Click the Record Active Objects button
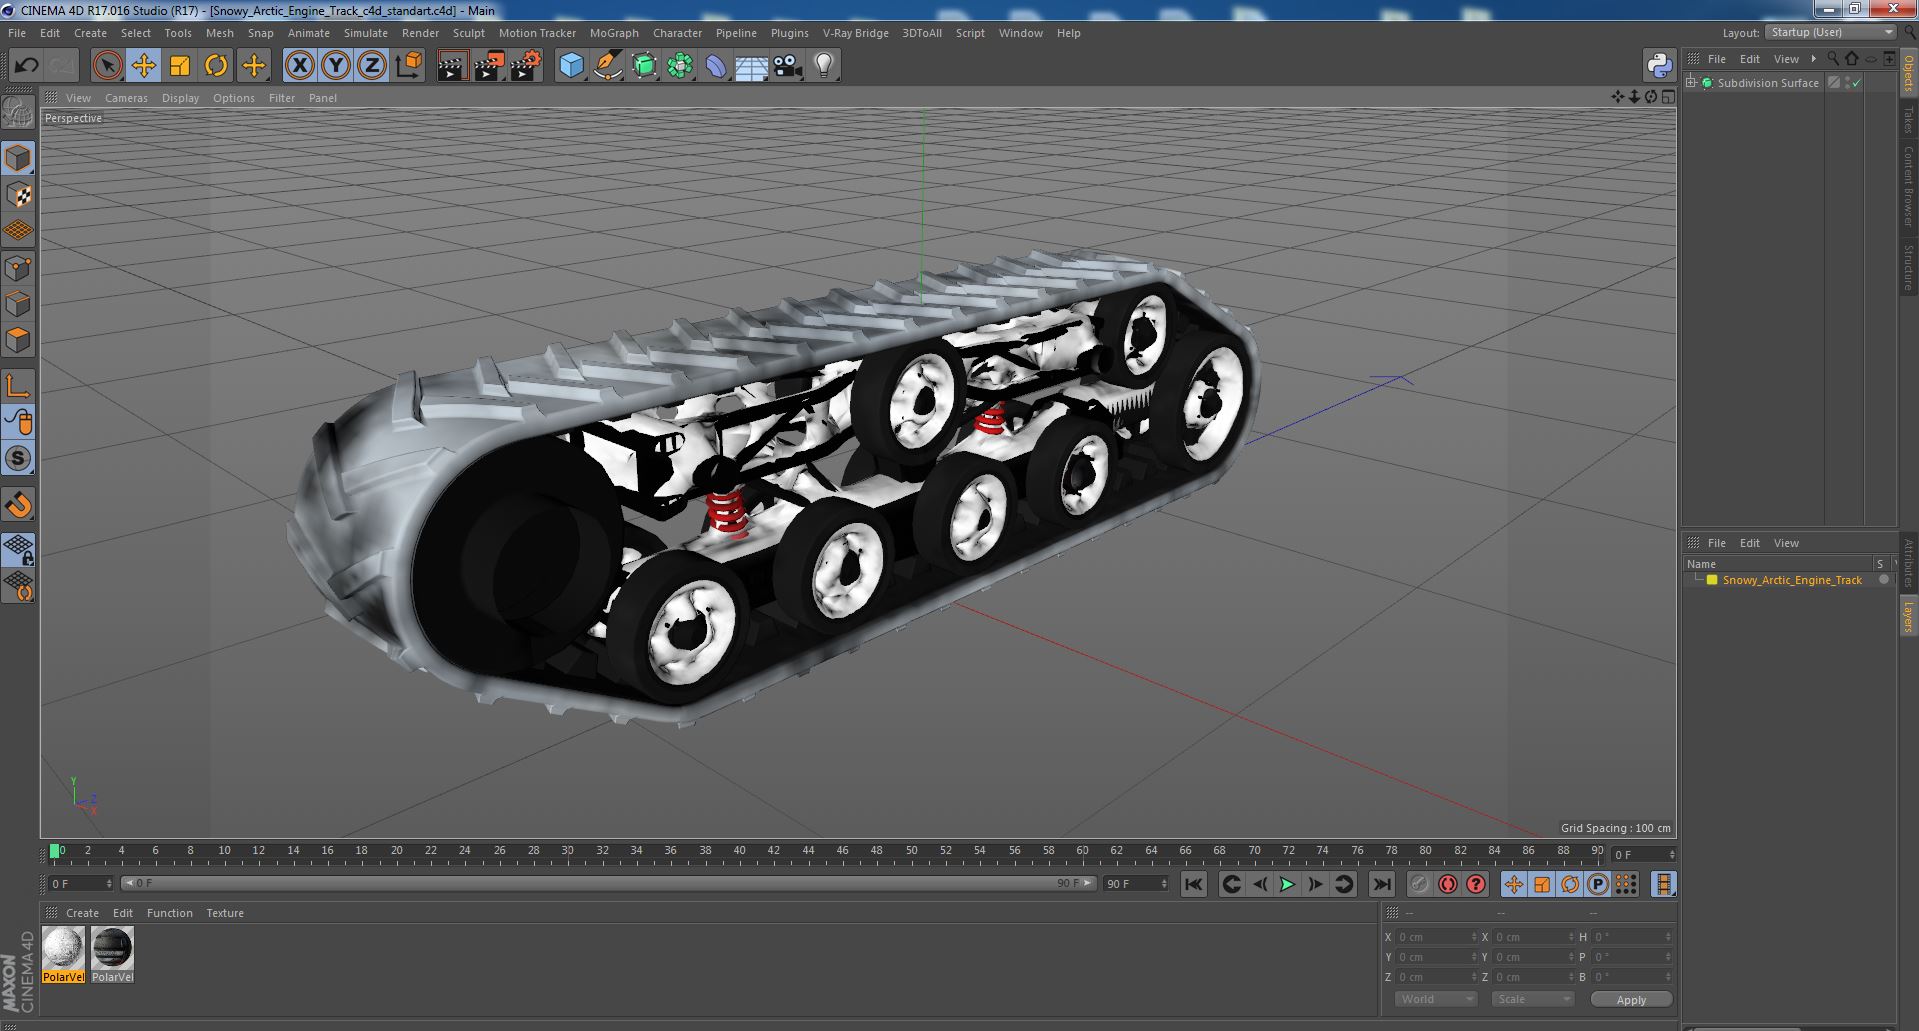This screenshot has height=1031, width=1919. click(x=1419, y=884)
